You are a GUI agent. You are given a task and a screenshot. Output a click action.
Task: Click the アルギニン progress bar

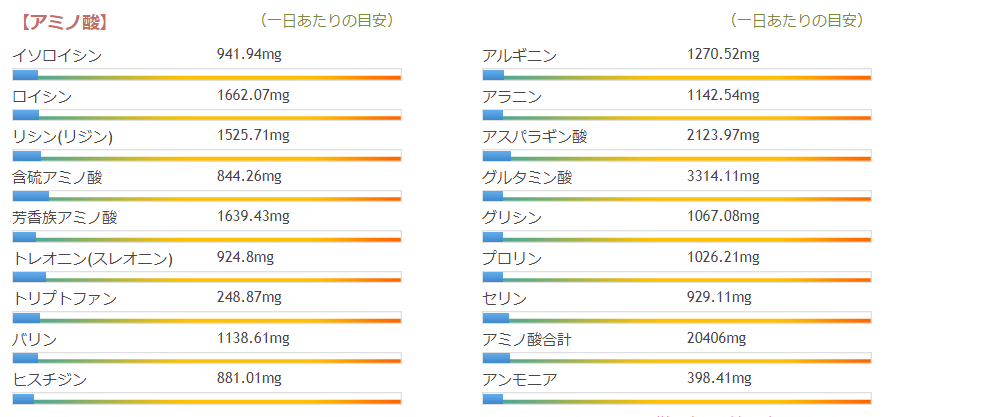[676, 75]
